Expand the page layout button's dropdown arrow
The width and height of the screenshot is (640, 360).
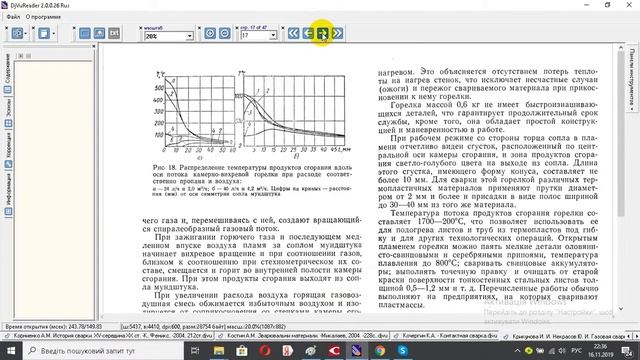(53, 33)
